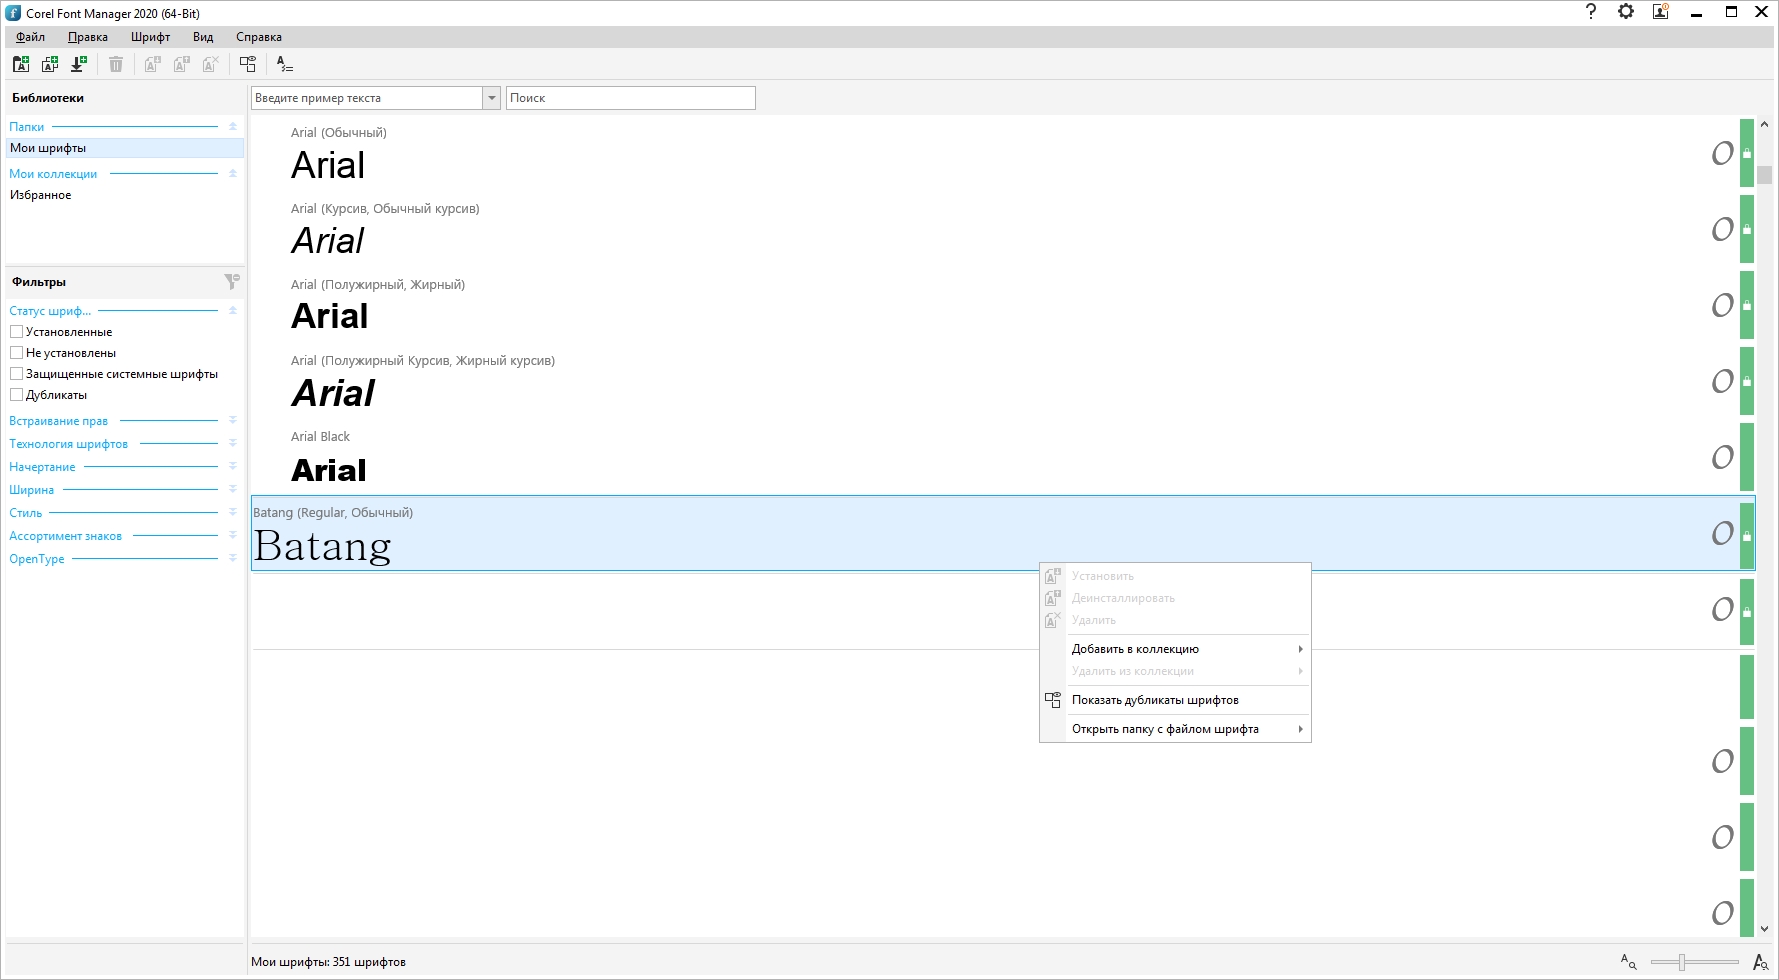Collapse the Папки section
This screenshot has width=1779, height=980.
tap(232, 127)
